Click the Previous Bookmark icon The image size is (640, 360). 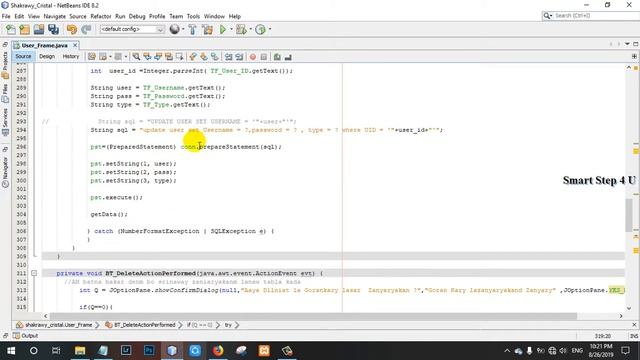coord(193,57)
